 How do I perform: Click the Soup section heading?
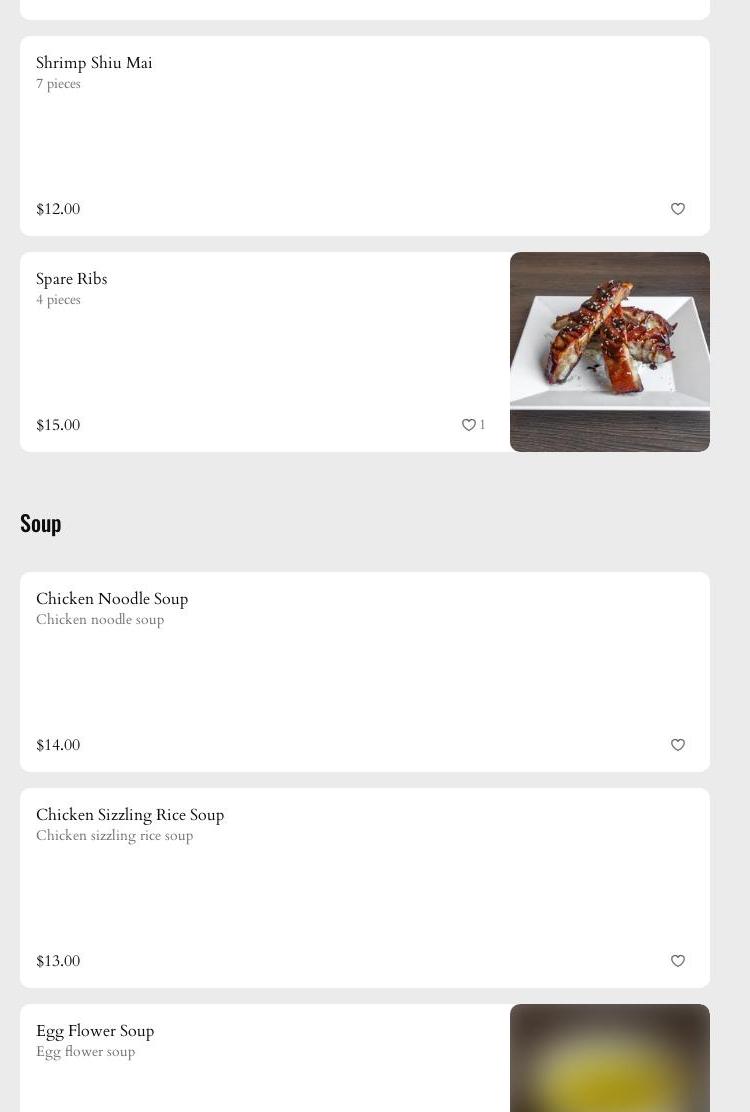pos(41,523)
